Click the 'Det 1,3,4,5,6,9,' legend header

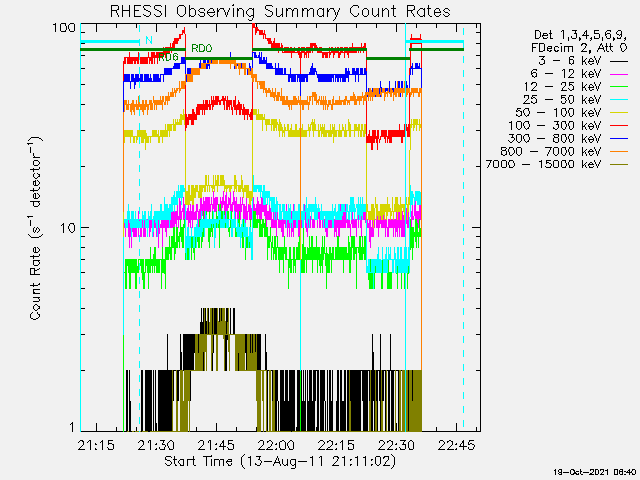point(580,36)
